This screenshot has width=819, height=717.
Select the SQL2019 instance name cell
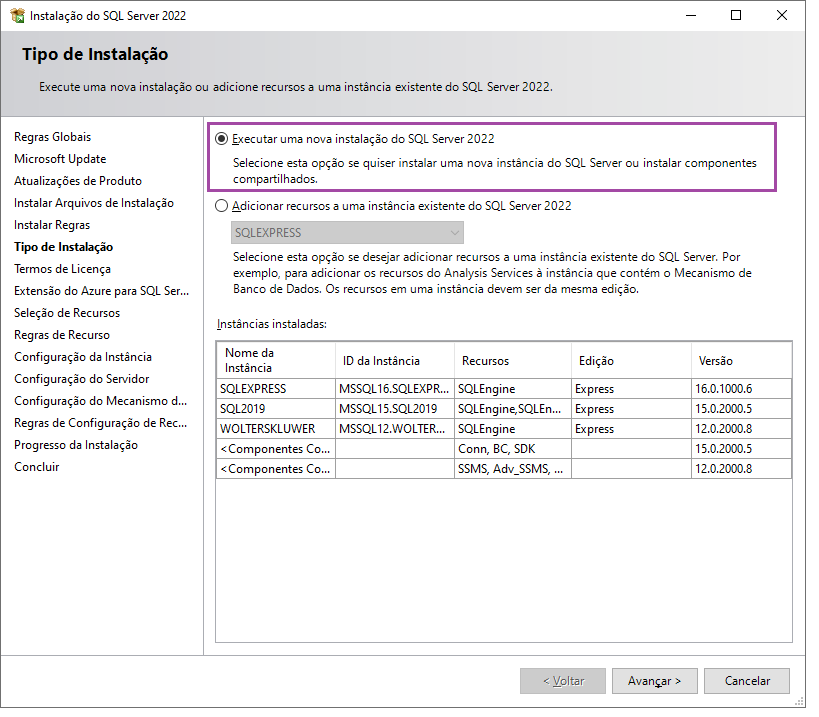276,409
